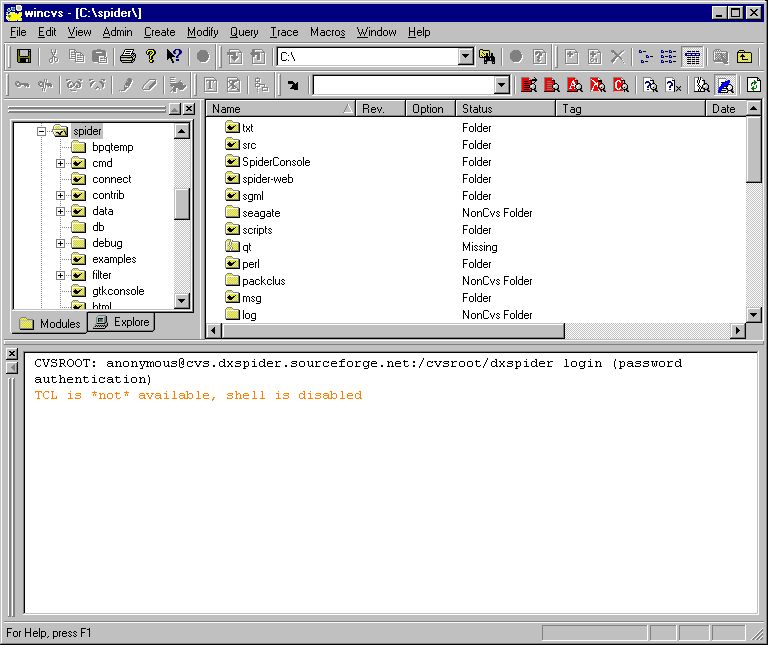Expand the cmd folder tree node
768x645 pixels.
point(61,163)
